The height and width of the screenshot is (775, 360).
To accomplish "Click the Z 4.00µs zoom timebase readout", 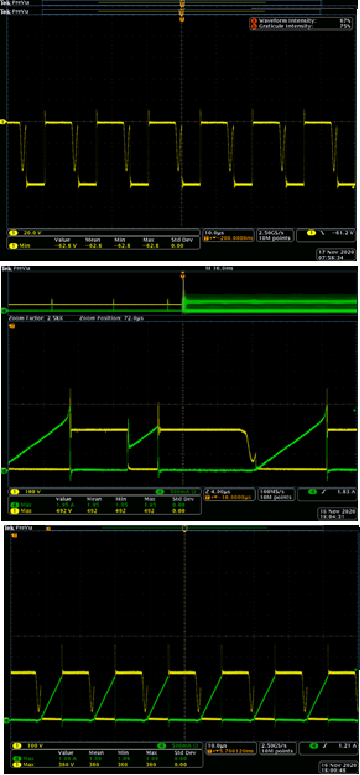I will pos(217,491).
